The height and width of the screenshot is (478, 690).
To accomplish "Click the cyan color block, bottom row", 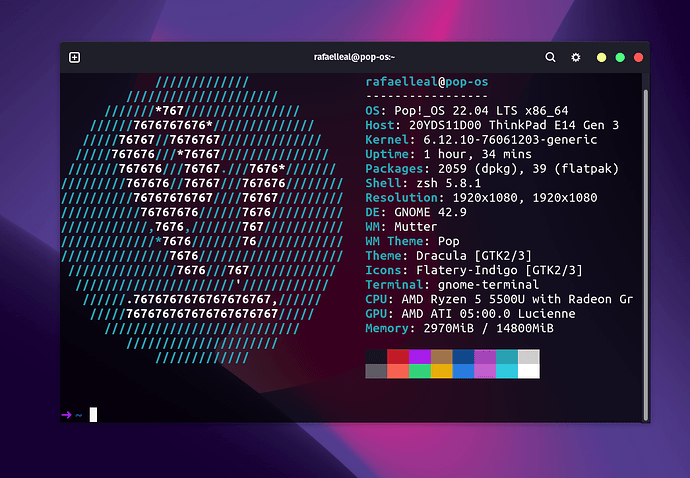I will click(507, 371).
